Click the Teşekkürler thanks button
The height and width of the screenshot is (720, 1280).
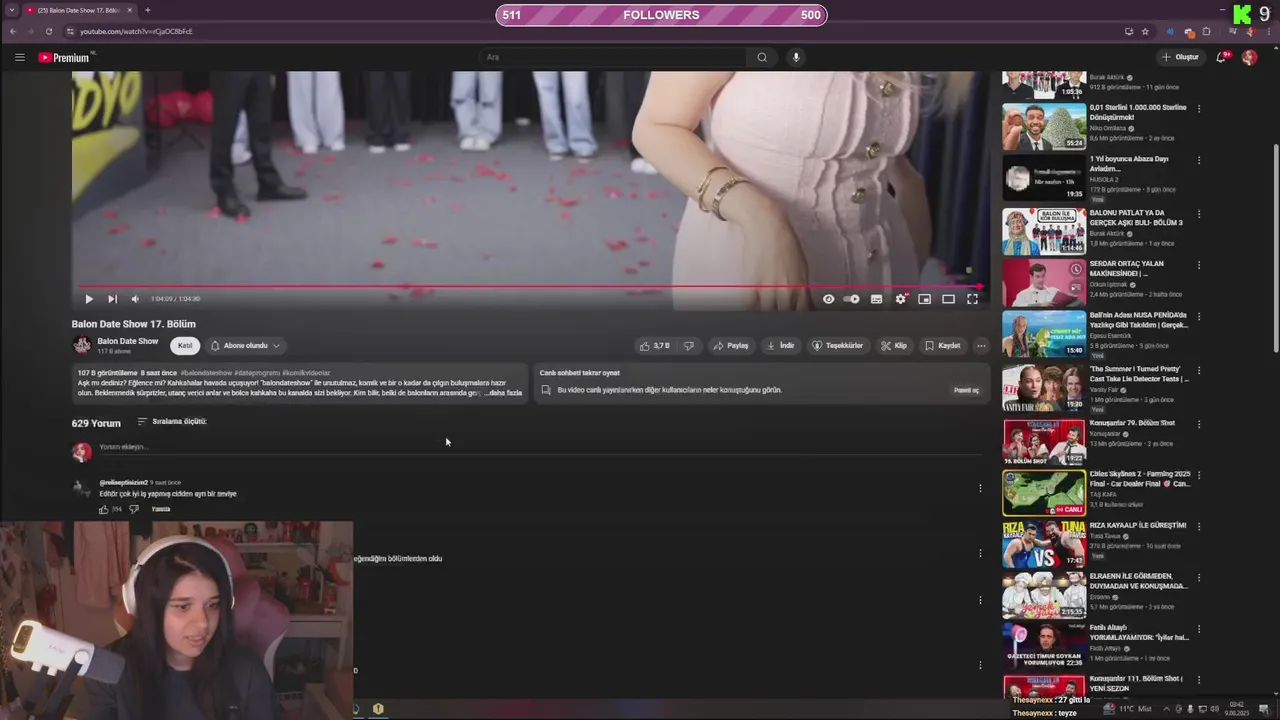(x=837, y=345)
